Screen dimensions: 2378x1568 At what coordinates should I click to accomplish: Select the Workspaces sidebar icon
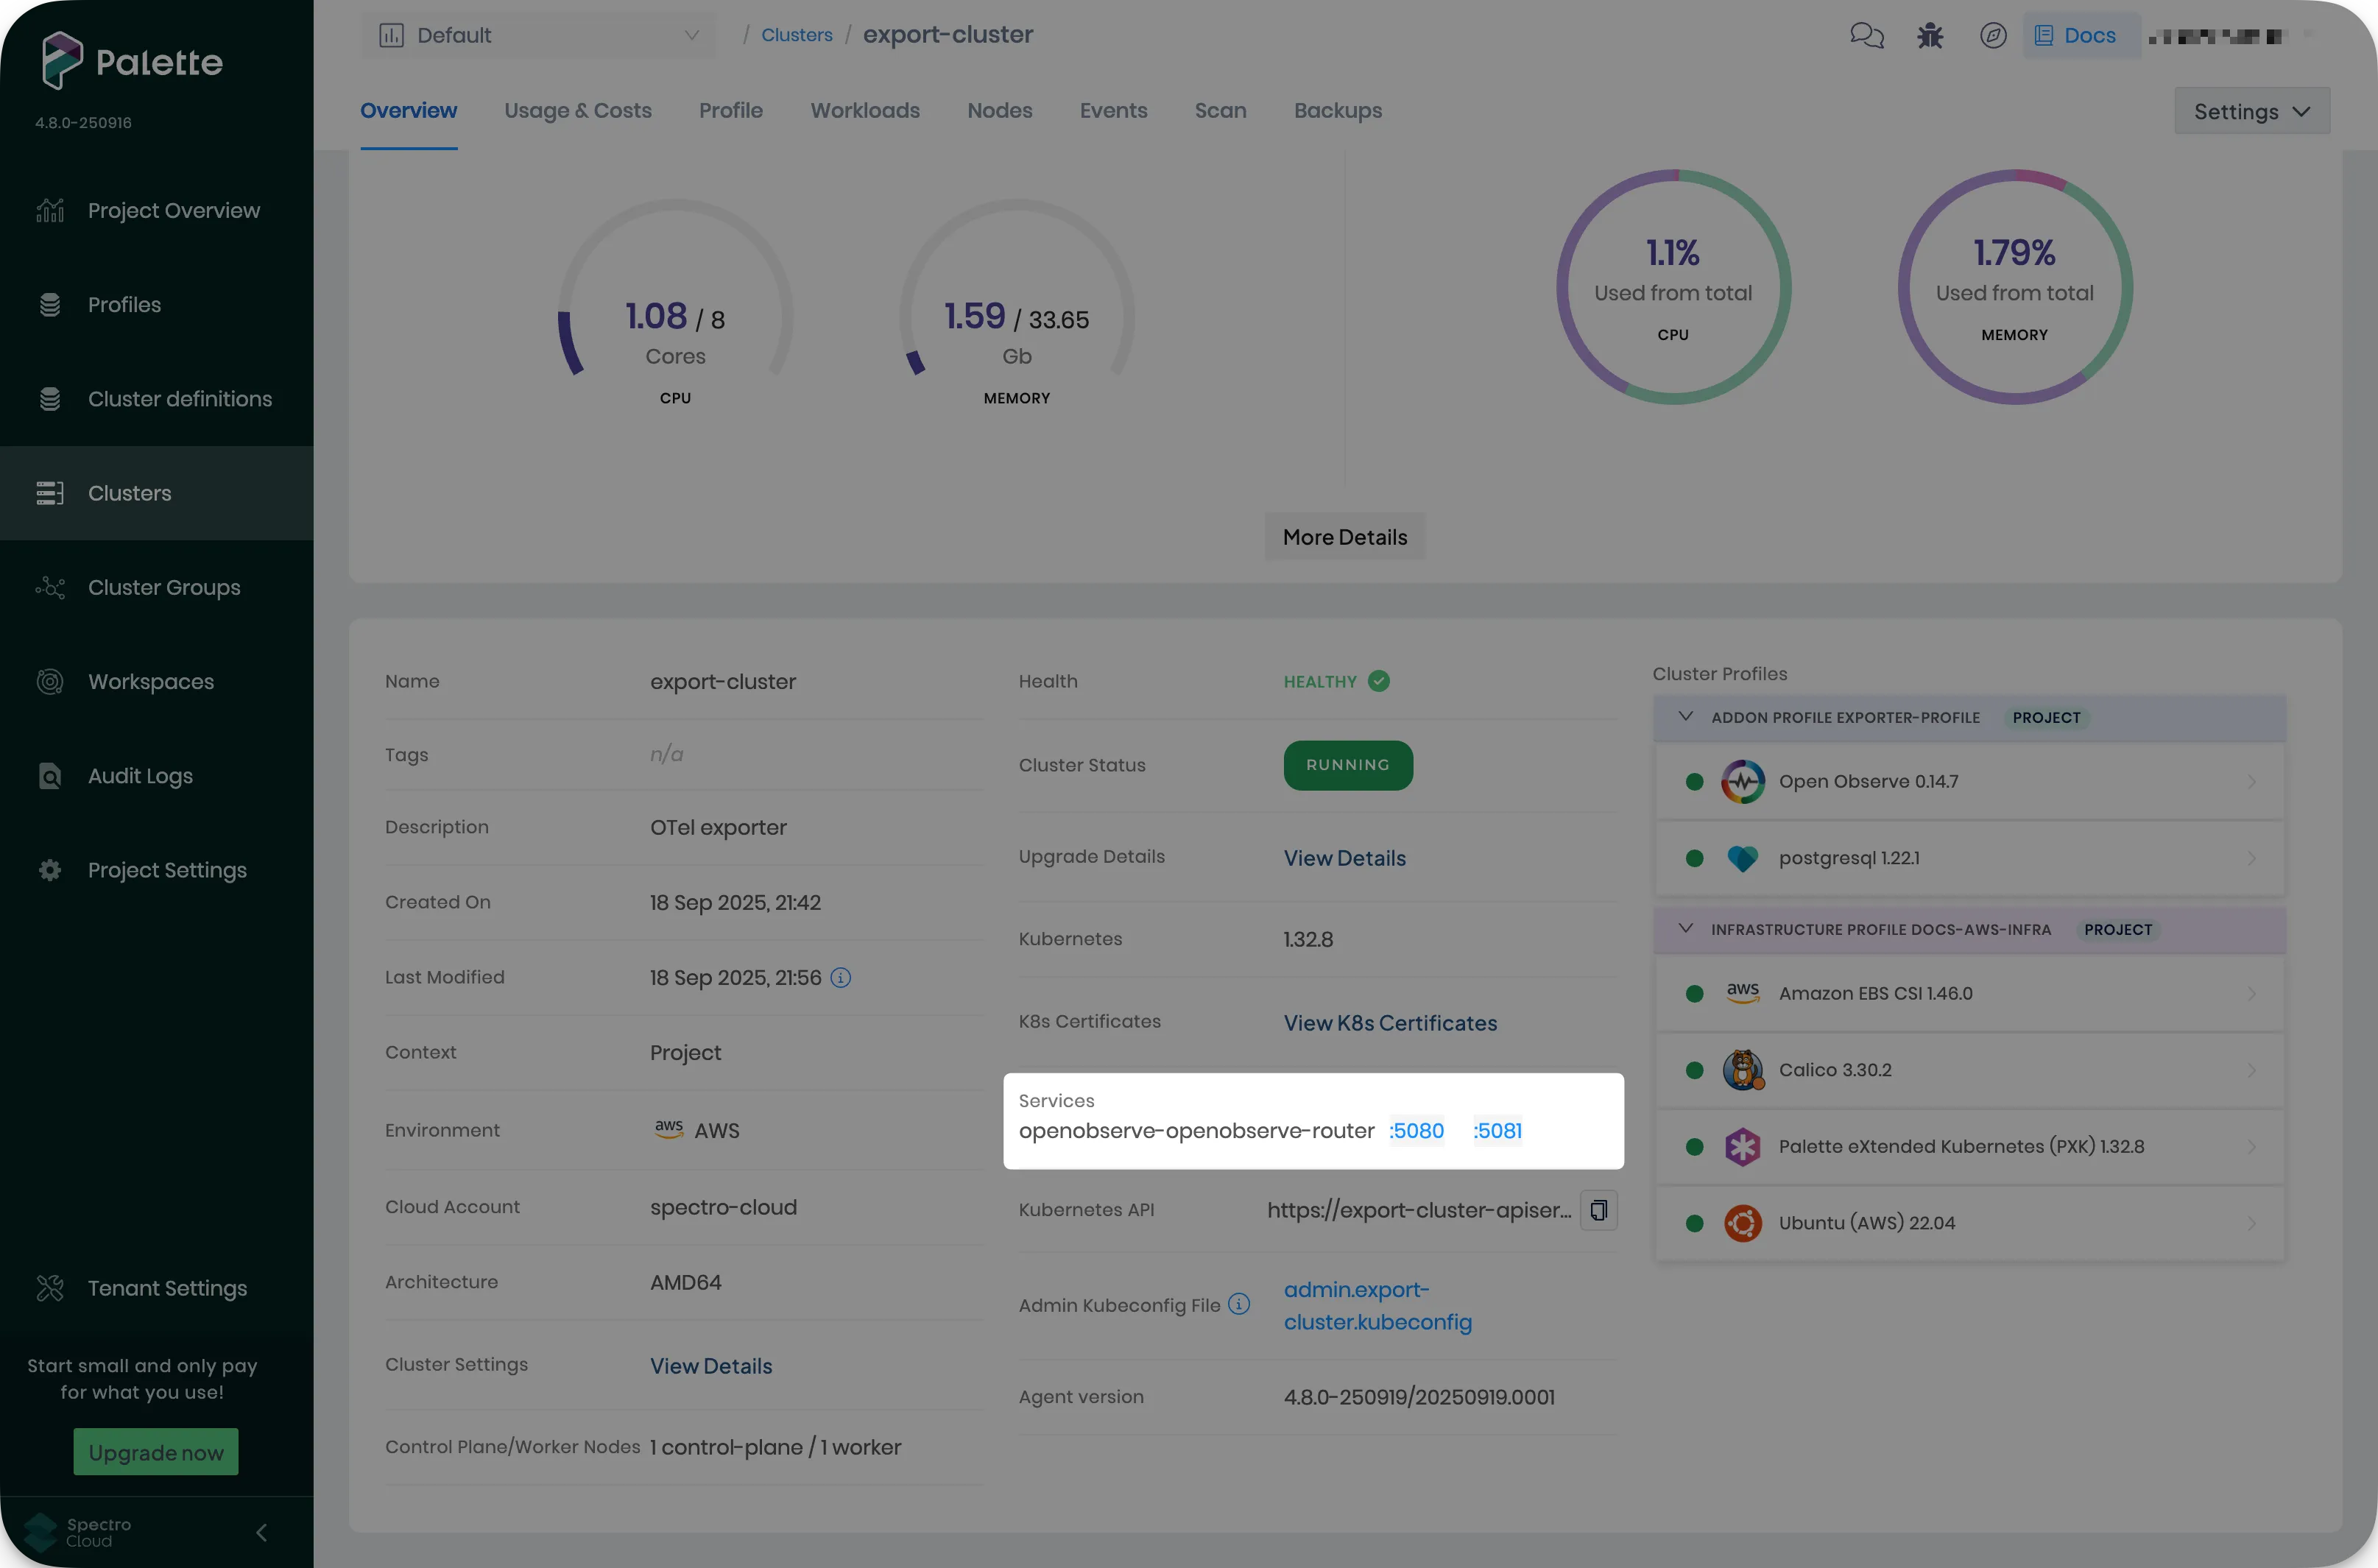(x=50, y=681)
